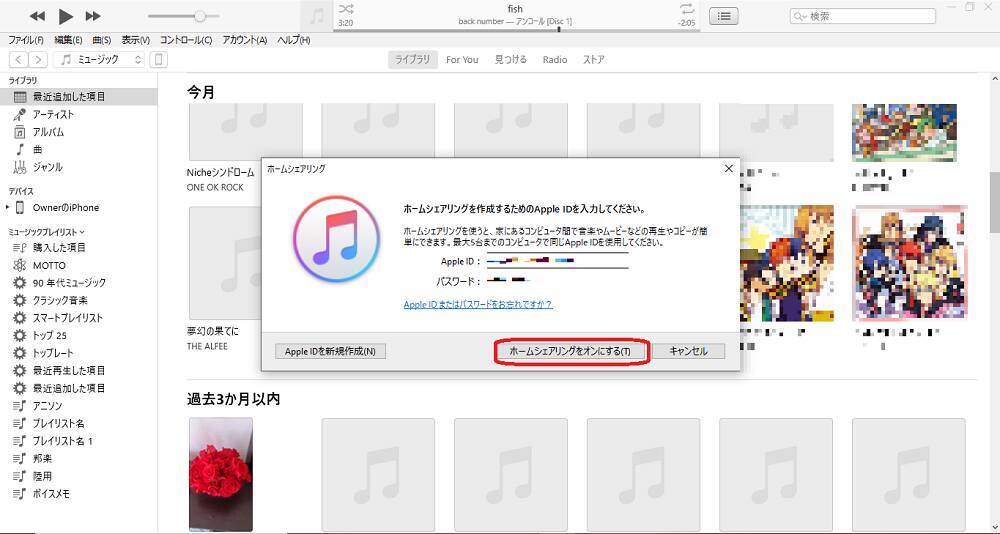1000x534 pixels.
Task: Click the next track fast-forward button
Action: (93, 16)
